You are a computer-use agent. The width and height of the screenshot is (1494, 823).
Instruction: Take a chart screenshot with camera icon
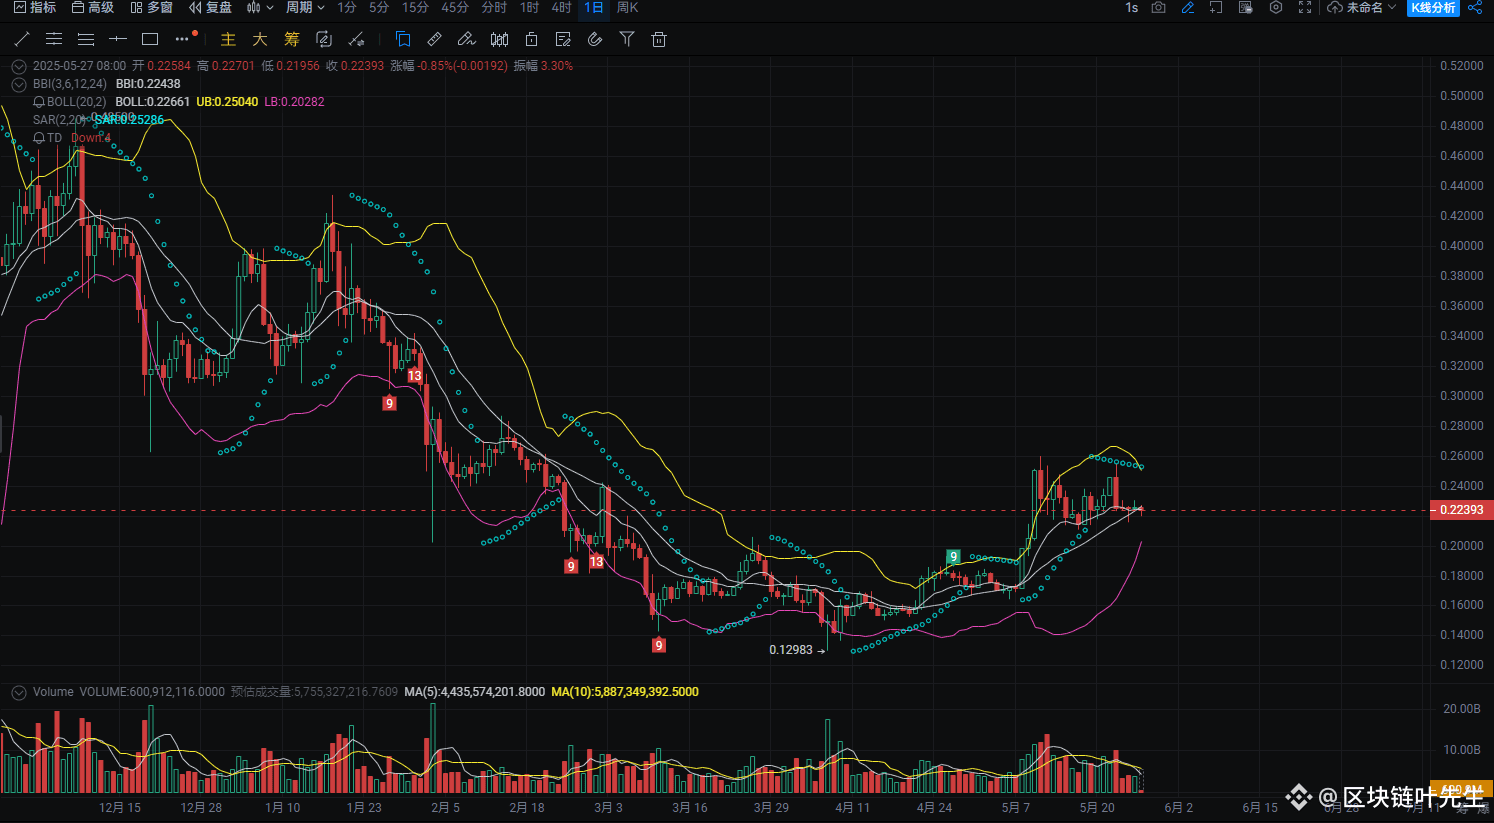point(1158,8)
